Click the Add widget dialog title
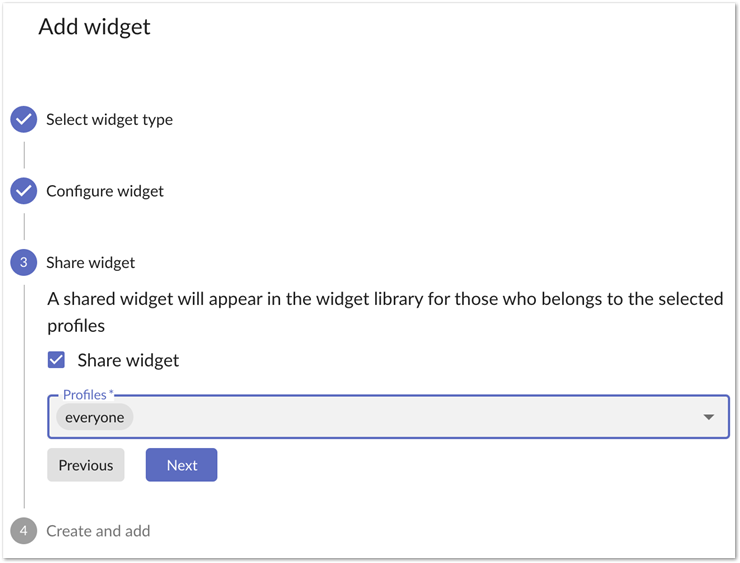Viewport: 740px width, 563px height. 94,26
